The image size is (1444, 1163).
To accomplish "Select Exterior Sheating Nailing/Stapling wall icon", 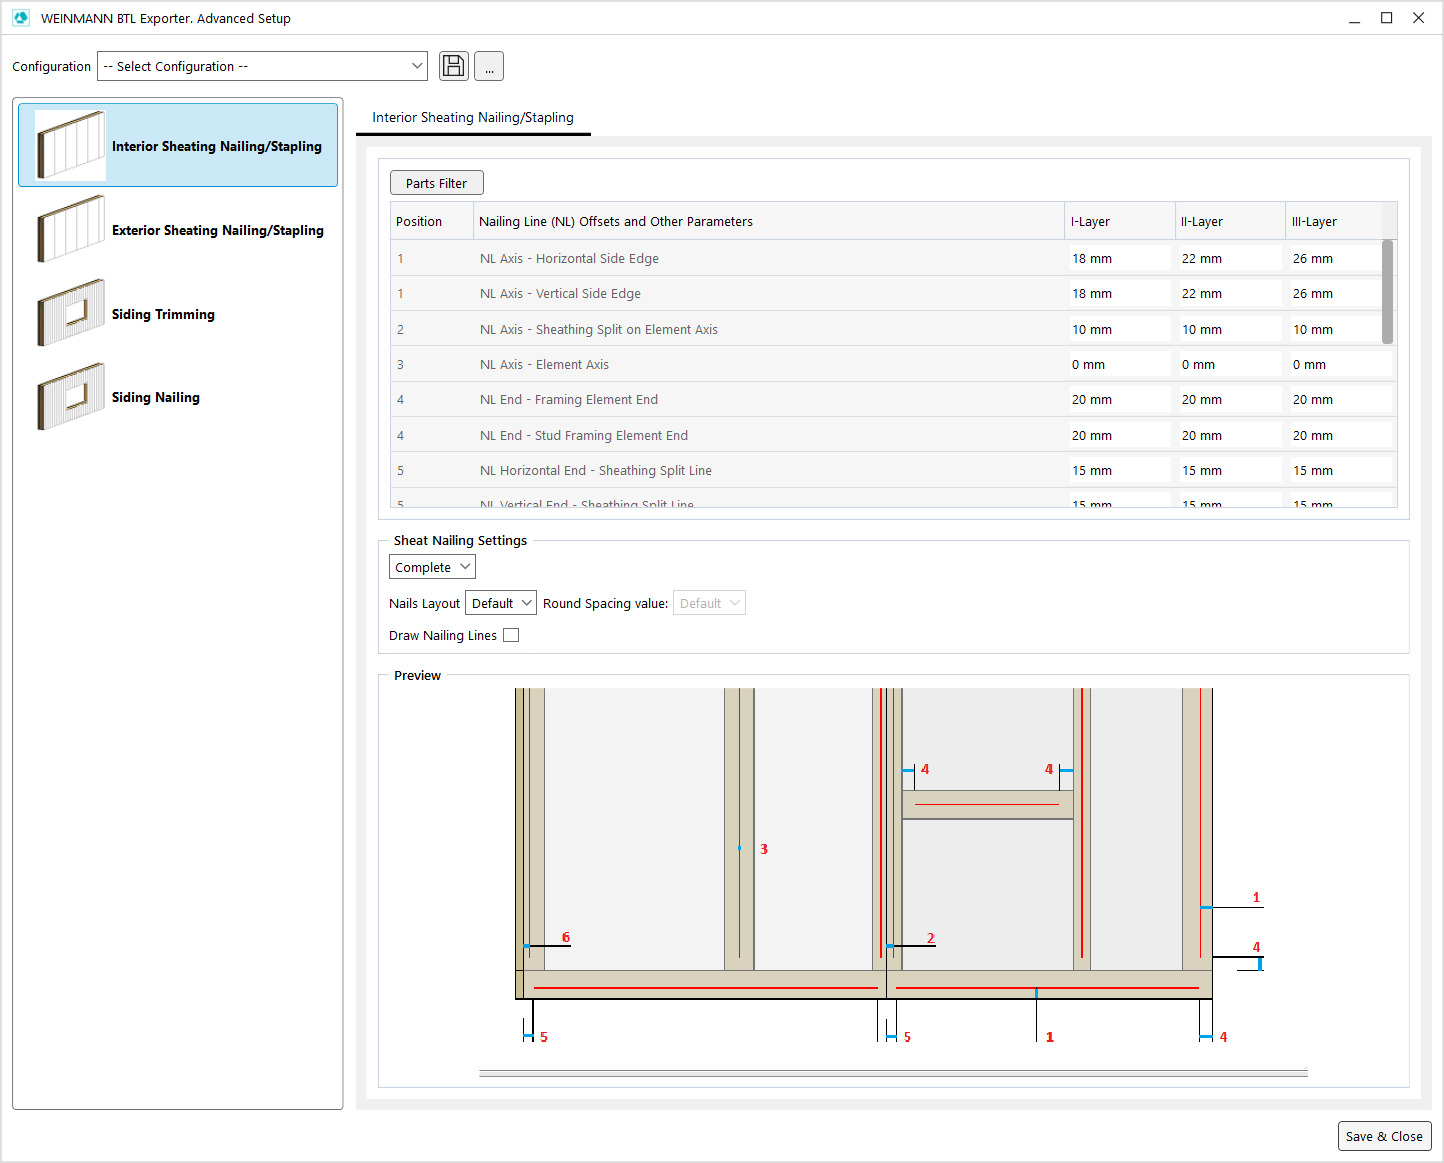I will (x=70, y=229).
